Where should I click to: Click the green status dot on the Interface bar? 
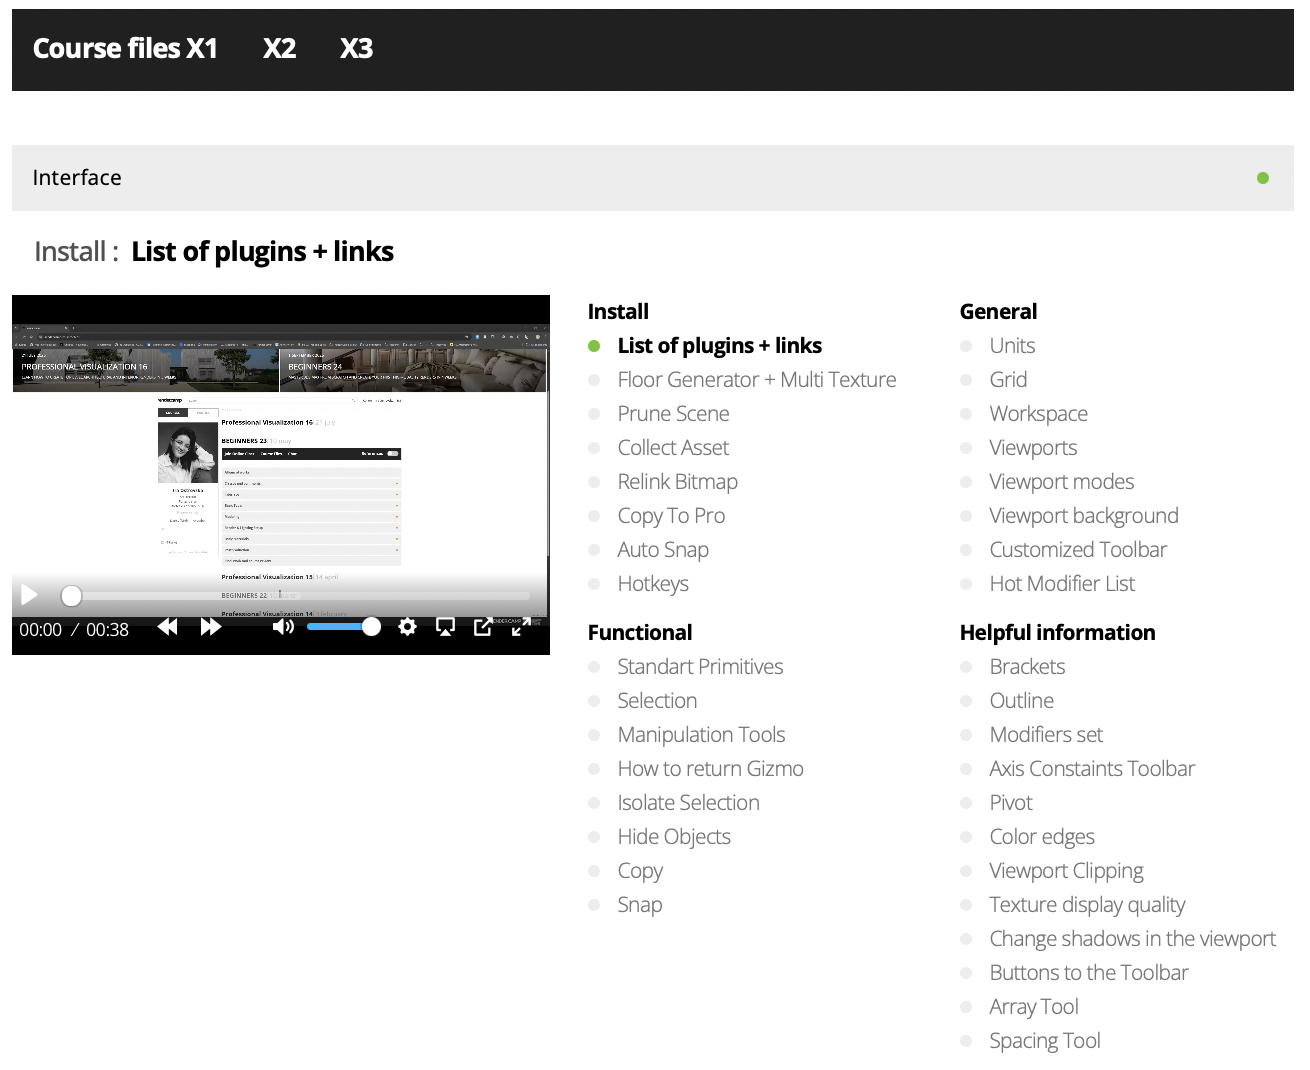point(1263,177)
